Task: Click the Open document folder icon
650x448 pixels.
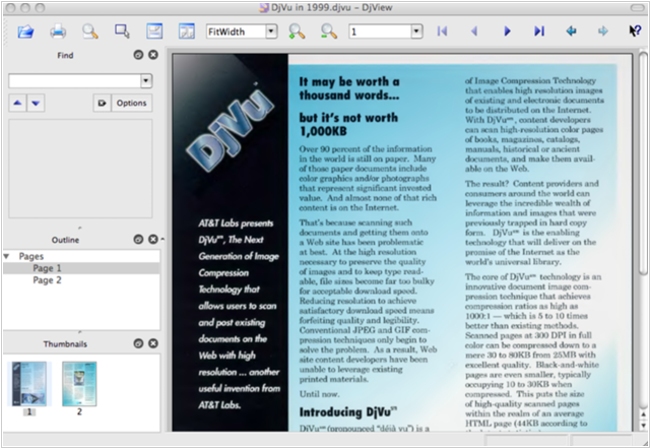Action: pyautogui.click(x=26, y=32)
